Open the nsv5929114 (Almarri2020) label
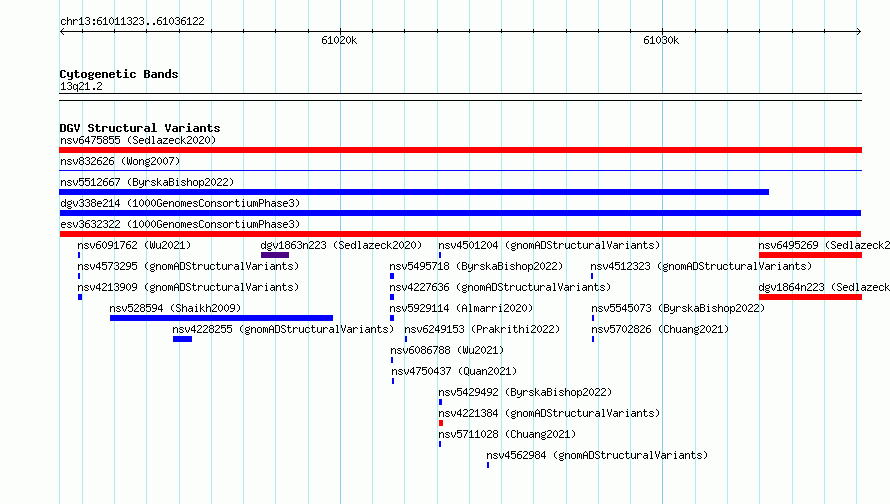This screenshot has height=504, width=890. (x=461, y=308)
